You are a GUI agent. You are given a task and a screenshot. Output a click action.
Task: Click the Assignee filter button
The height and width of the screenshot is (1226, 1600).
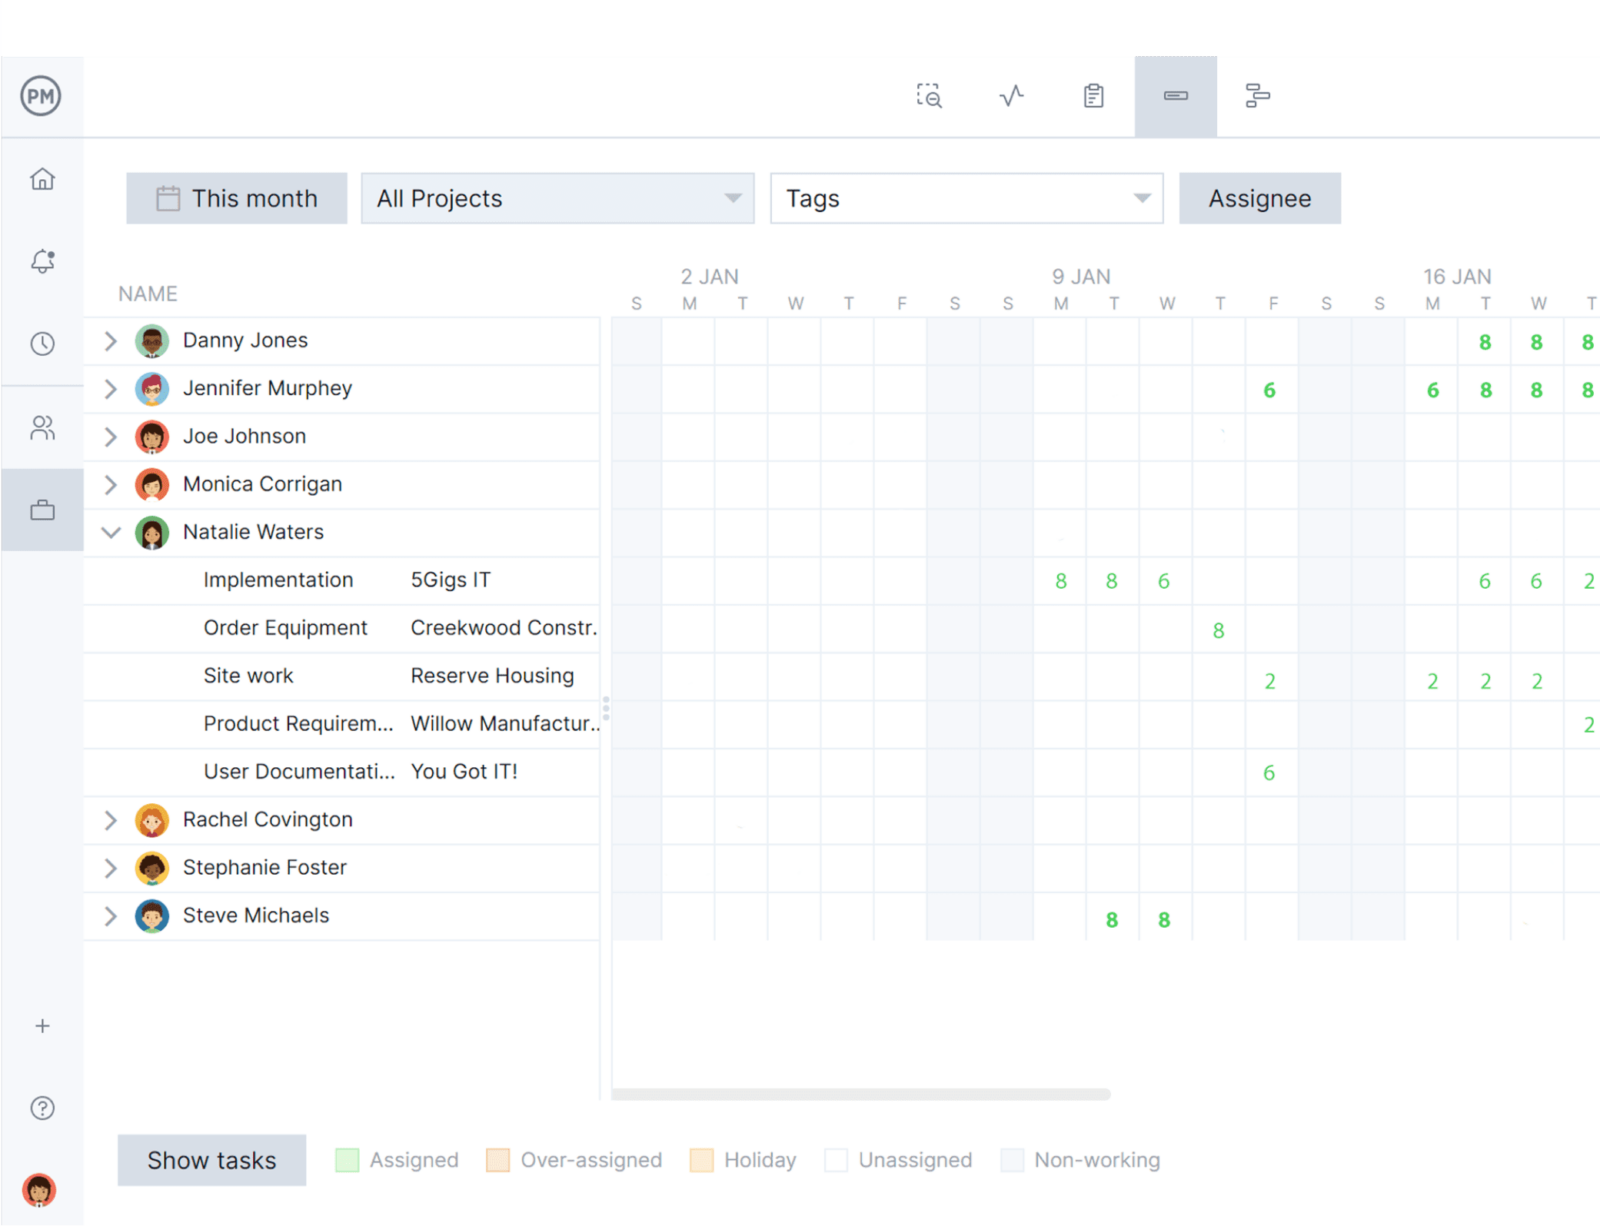coord(1260,198)
